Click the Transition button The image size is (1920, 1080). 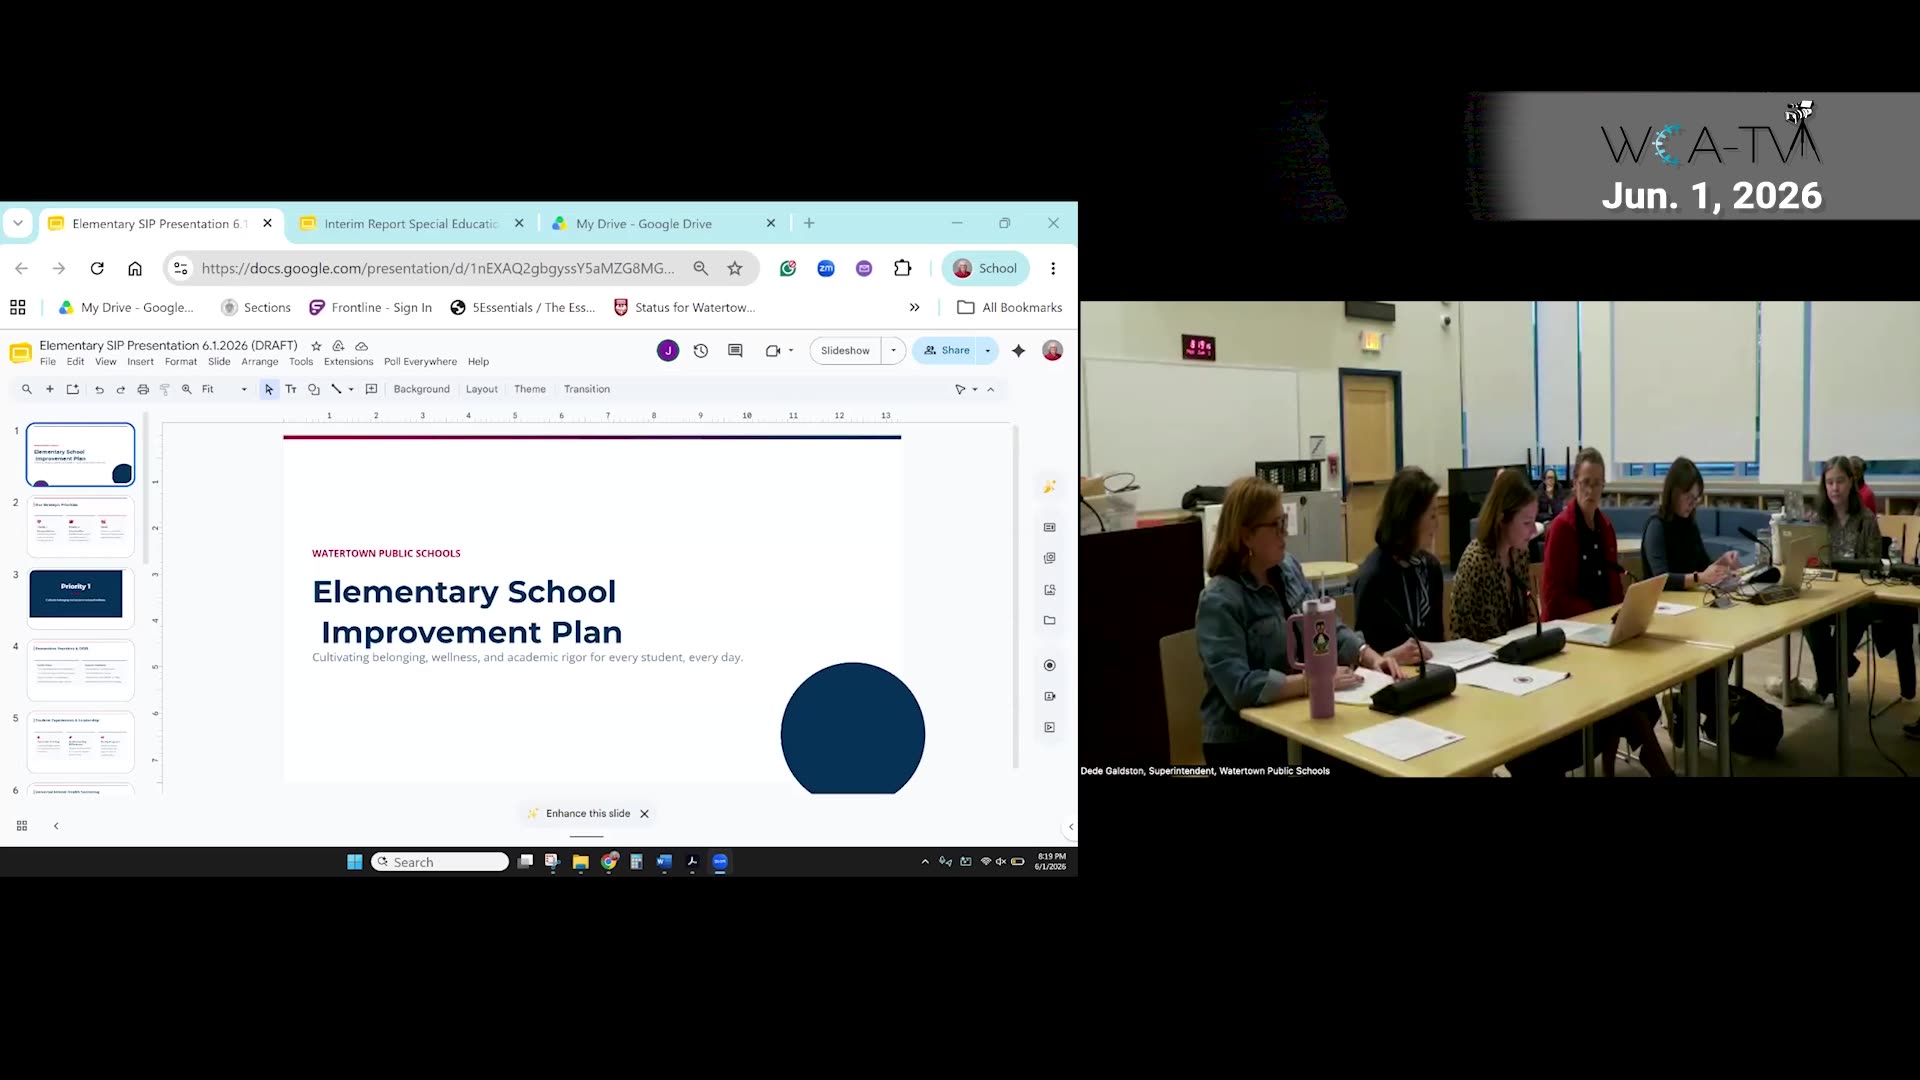[587, 389]
